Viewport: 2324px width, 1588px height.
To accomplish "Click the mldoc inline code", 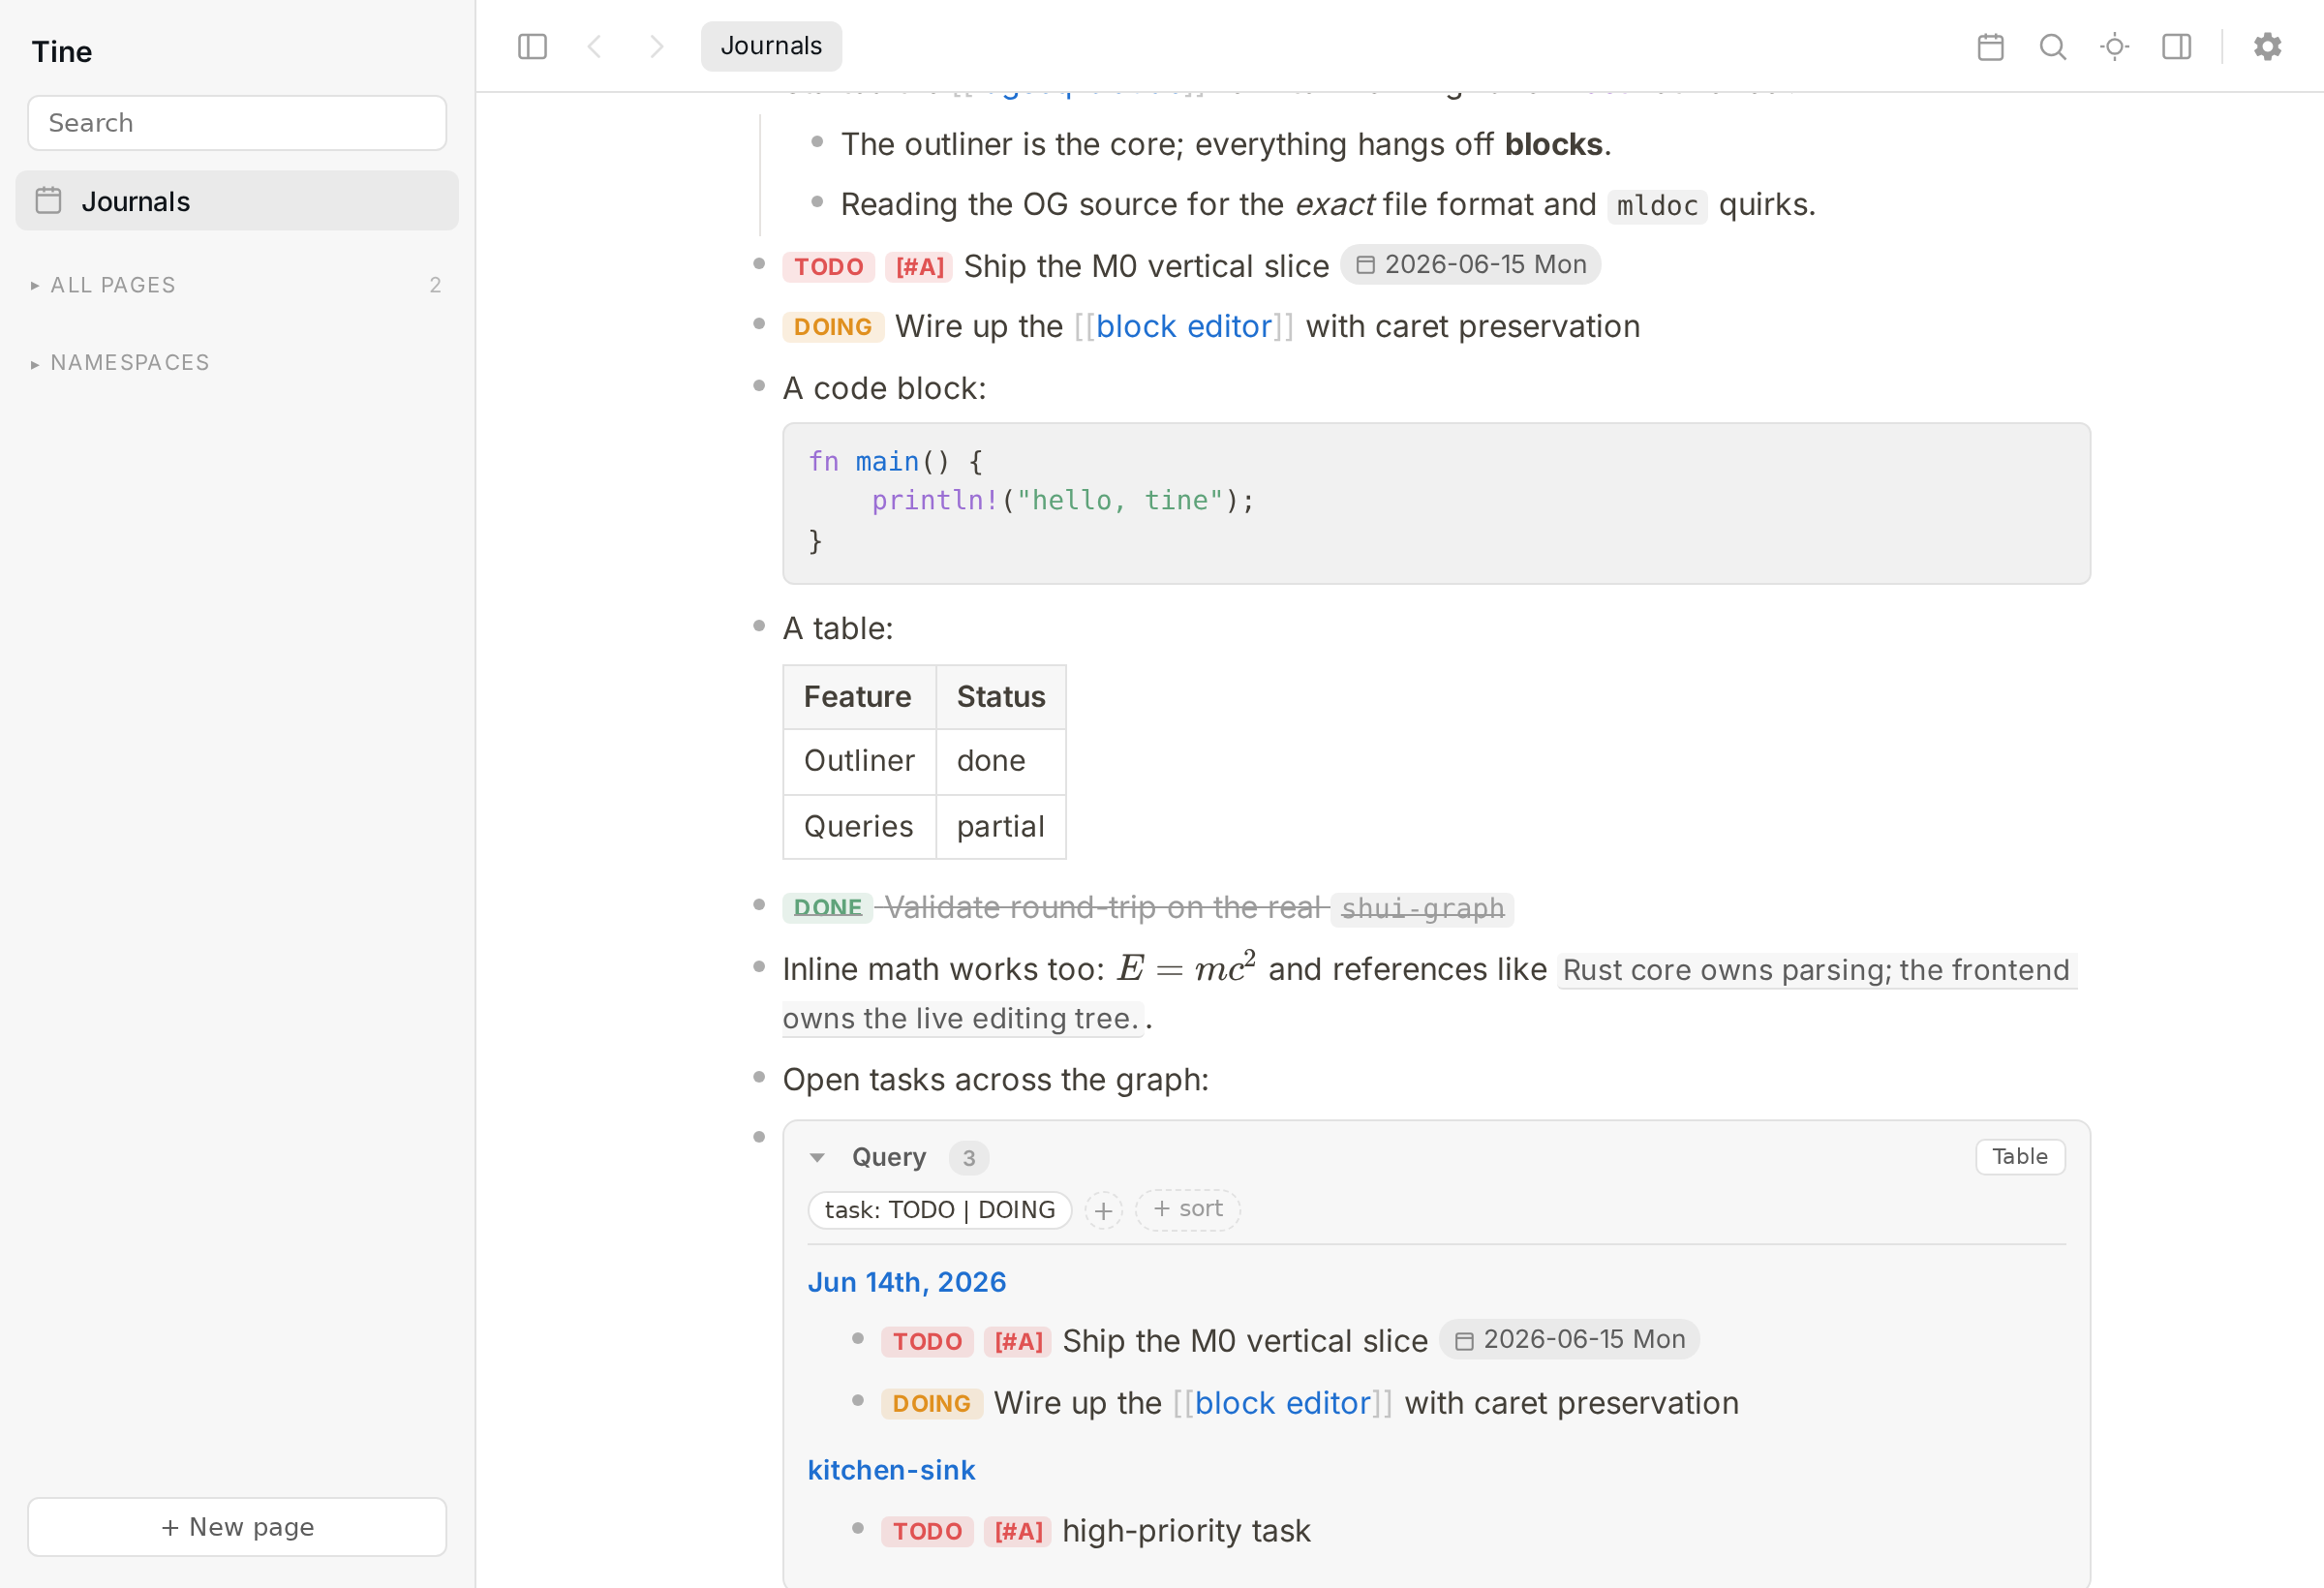I will pyautogui.click(x=1657, y=206).
